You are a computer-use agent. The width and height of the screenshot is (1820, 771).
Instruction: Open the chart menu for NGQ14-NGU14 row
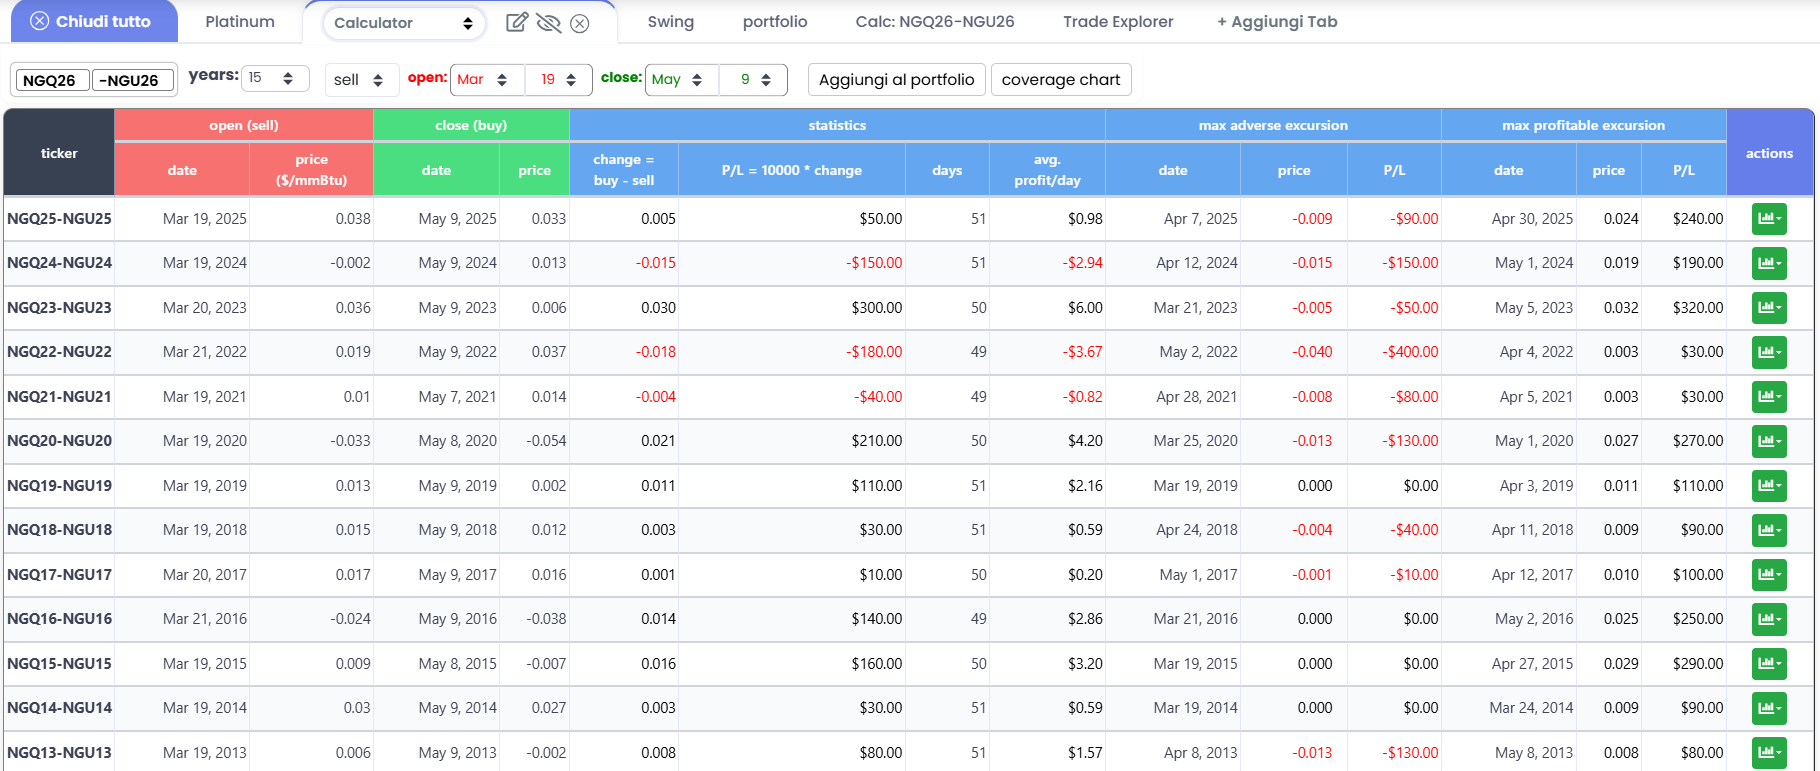coord(1769,708)
